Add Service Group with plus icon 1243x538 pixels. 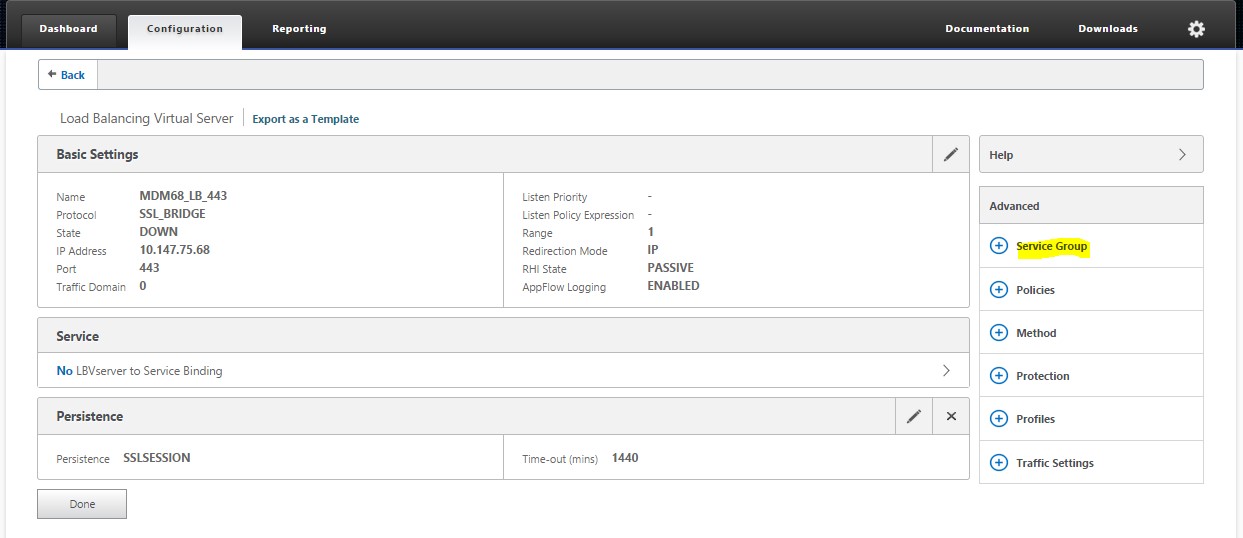click(998, 246)
